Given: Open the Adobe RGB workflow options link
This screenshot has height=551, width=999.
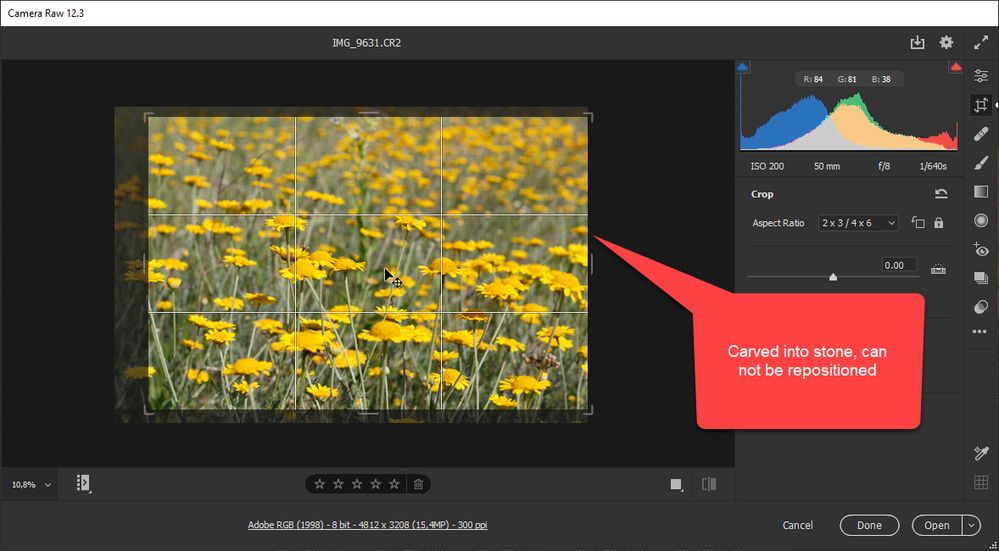Looking at the screenshot, I should coord(368,526).
